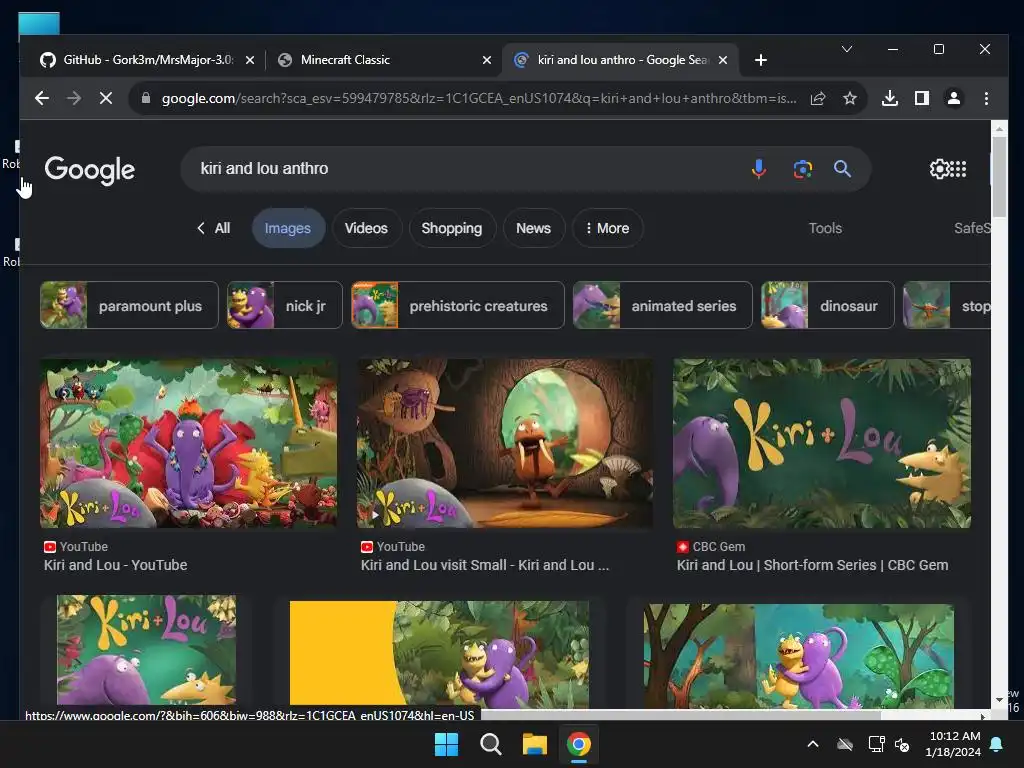Viewport: 1024px width, 768px height.
Task: Search by image with Google Lens icon
Action: point(803,169)
